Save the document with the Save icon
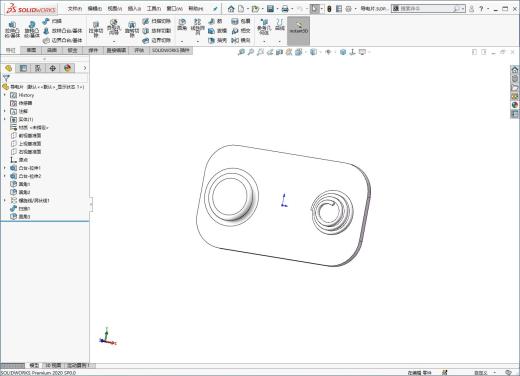The height and width of the screenshot is (376, 520). pyautogui.click(x=270, y=9)
